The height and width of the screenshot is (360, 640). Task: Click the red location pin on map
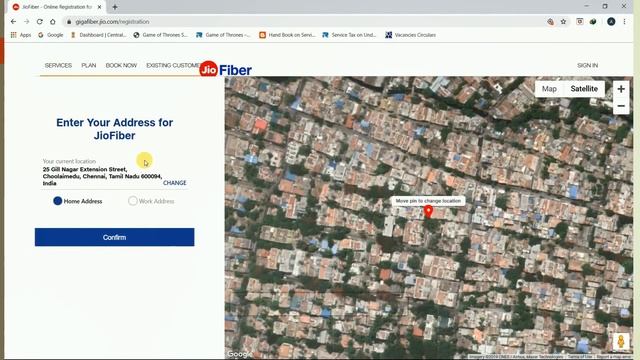[x=428, y=212]
